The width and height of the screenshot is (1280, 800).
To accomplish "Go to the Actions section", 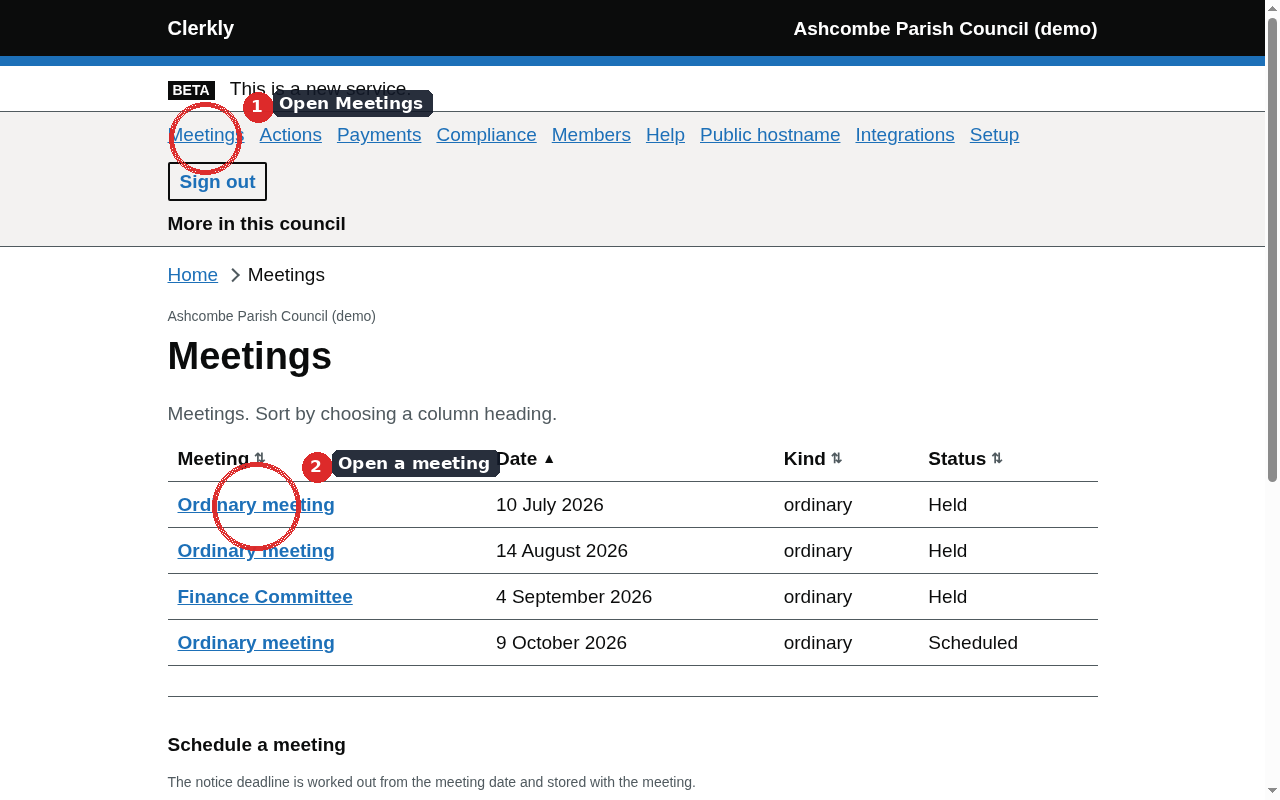I will click(x=291, y=135).
